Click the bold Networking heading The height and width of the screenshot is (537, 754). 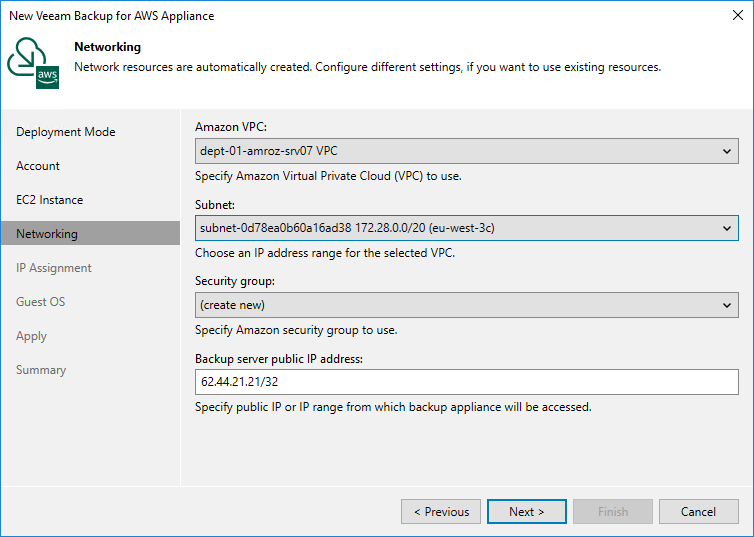click(x=108, y=47)
